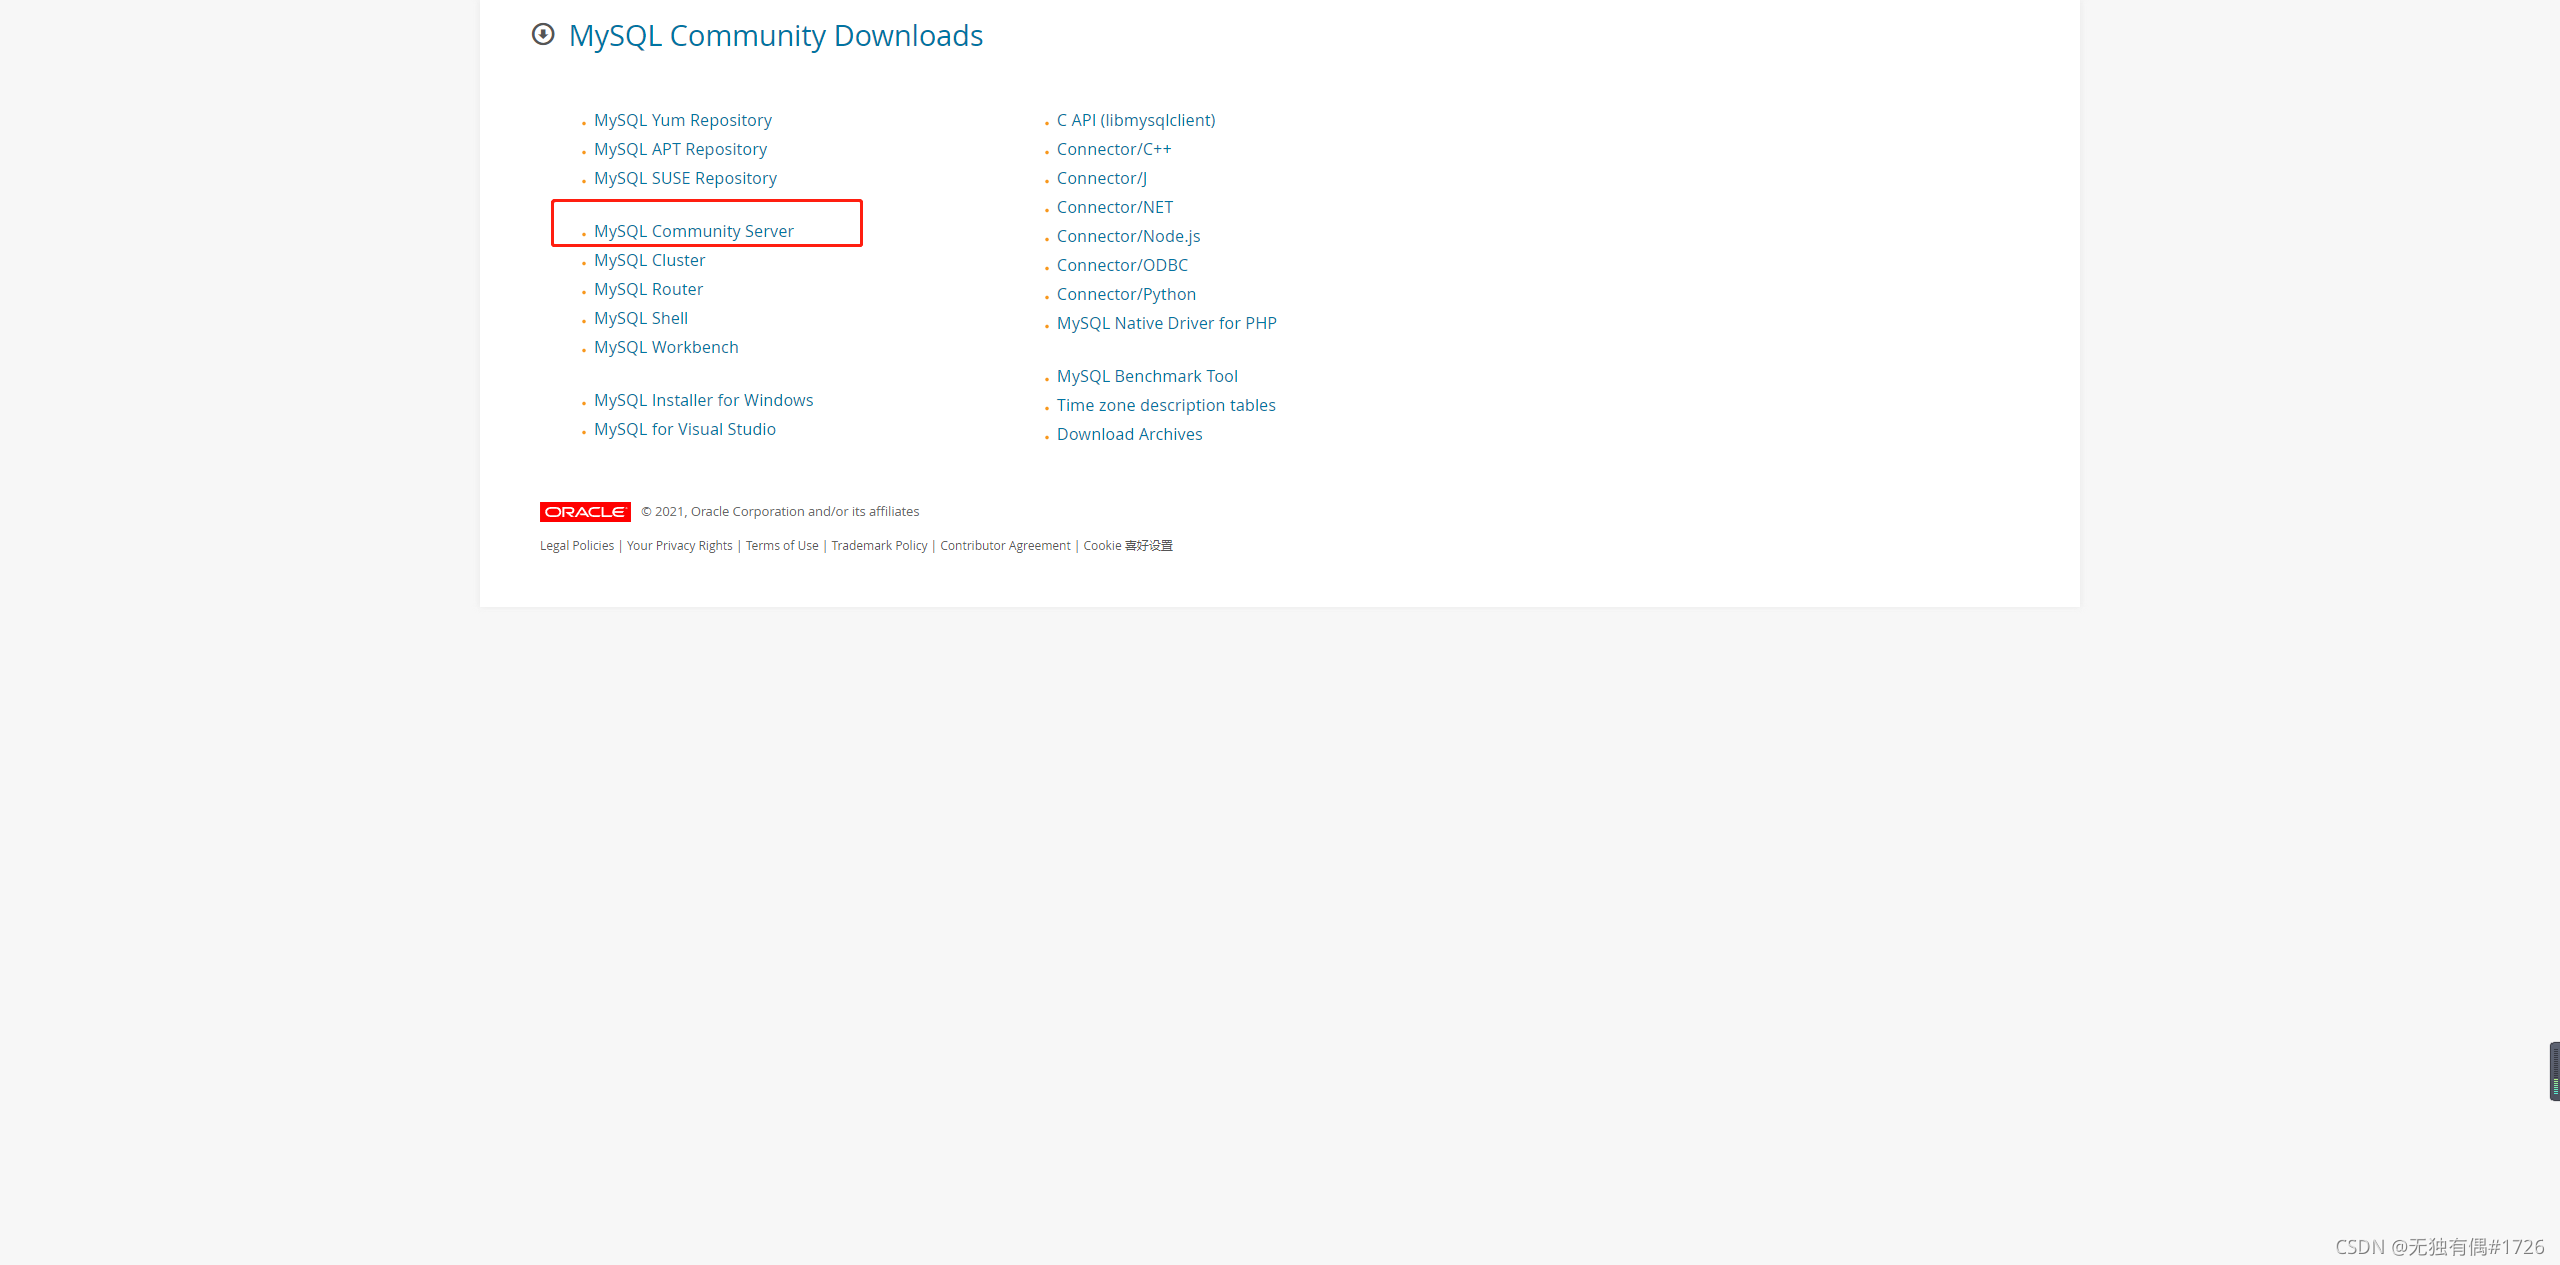The width and height of the screenshot is (2560, 1265).
Task: Open Connector/ODBC link
Action: pyautogui.click(x=1122, y=265)
